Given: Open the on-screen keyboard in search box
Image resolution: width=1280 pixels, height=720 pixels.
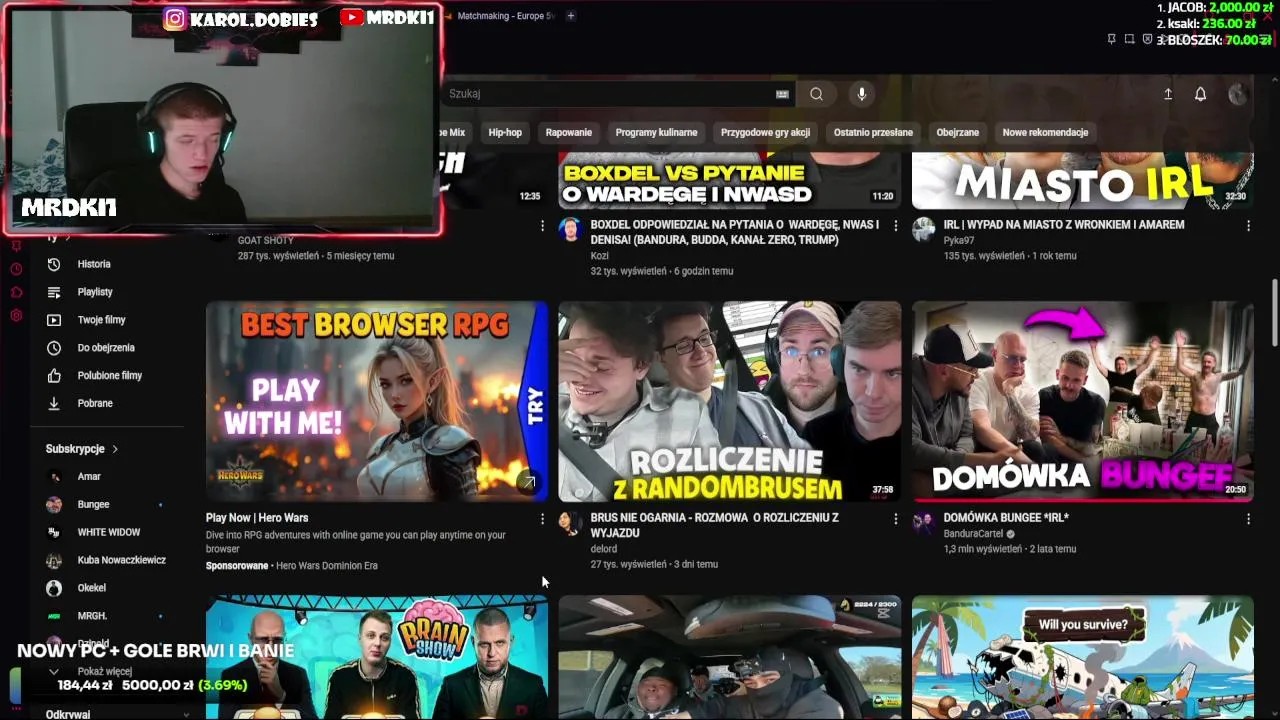Looking at the screenshot, I should tap(782, 94).
